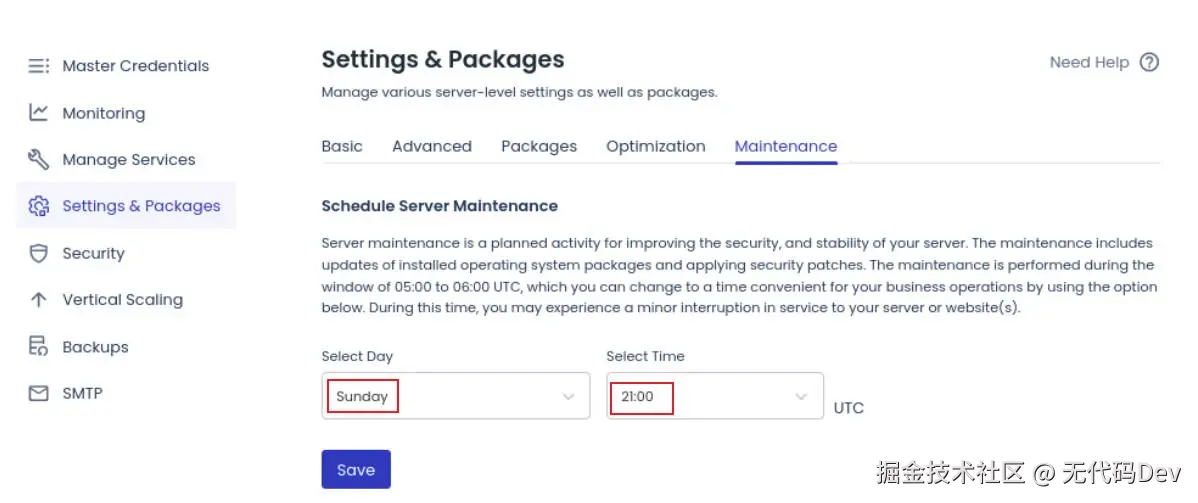Click the Master Credentials list icon

tap(38, 66)
